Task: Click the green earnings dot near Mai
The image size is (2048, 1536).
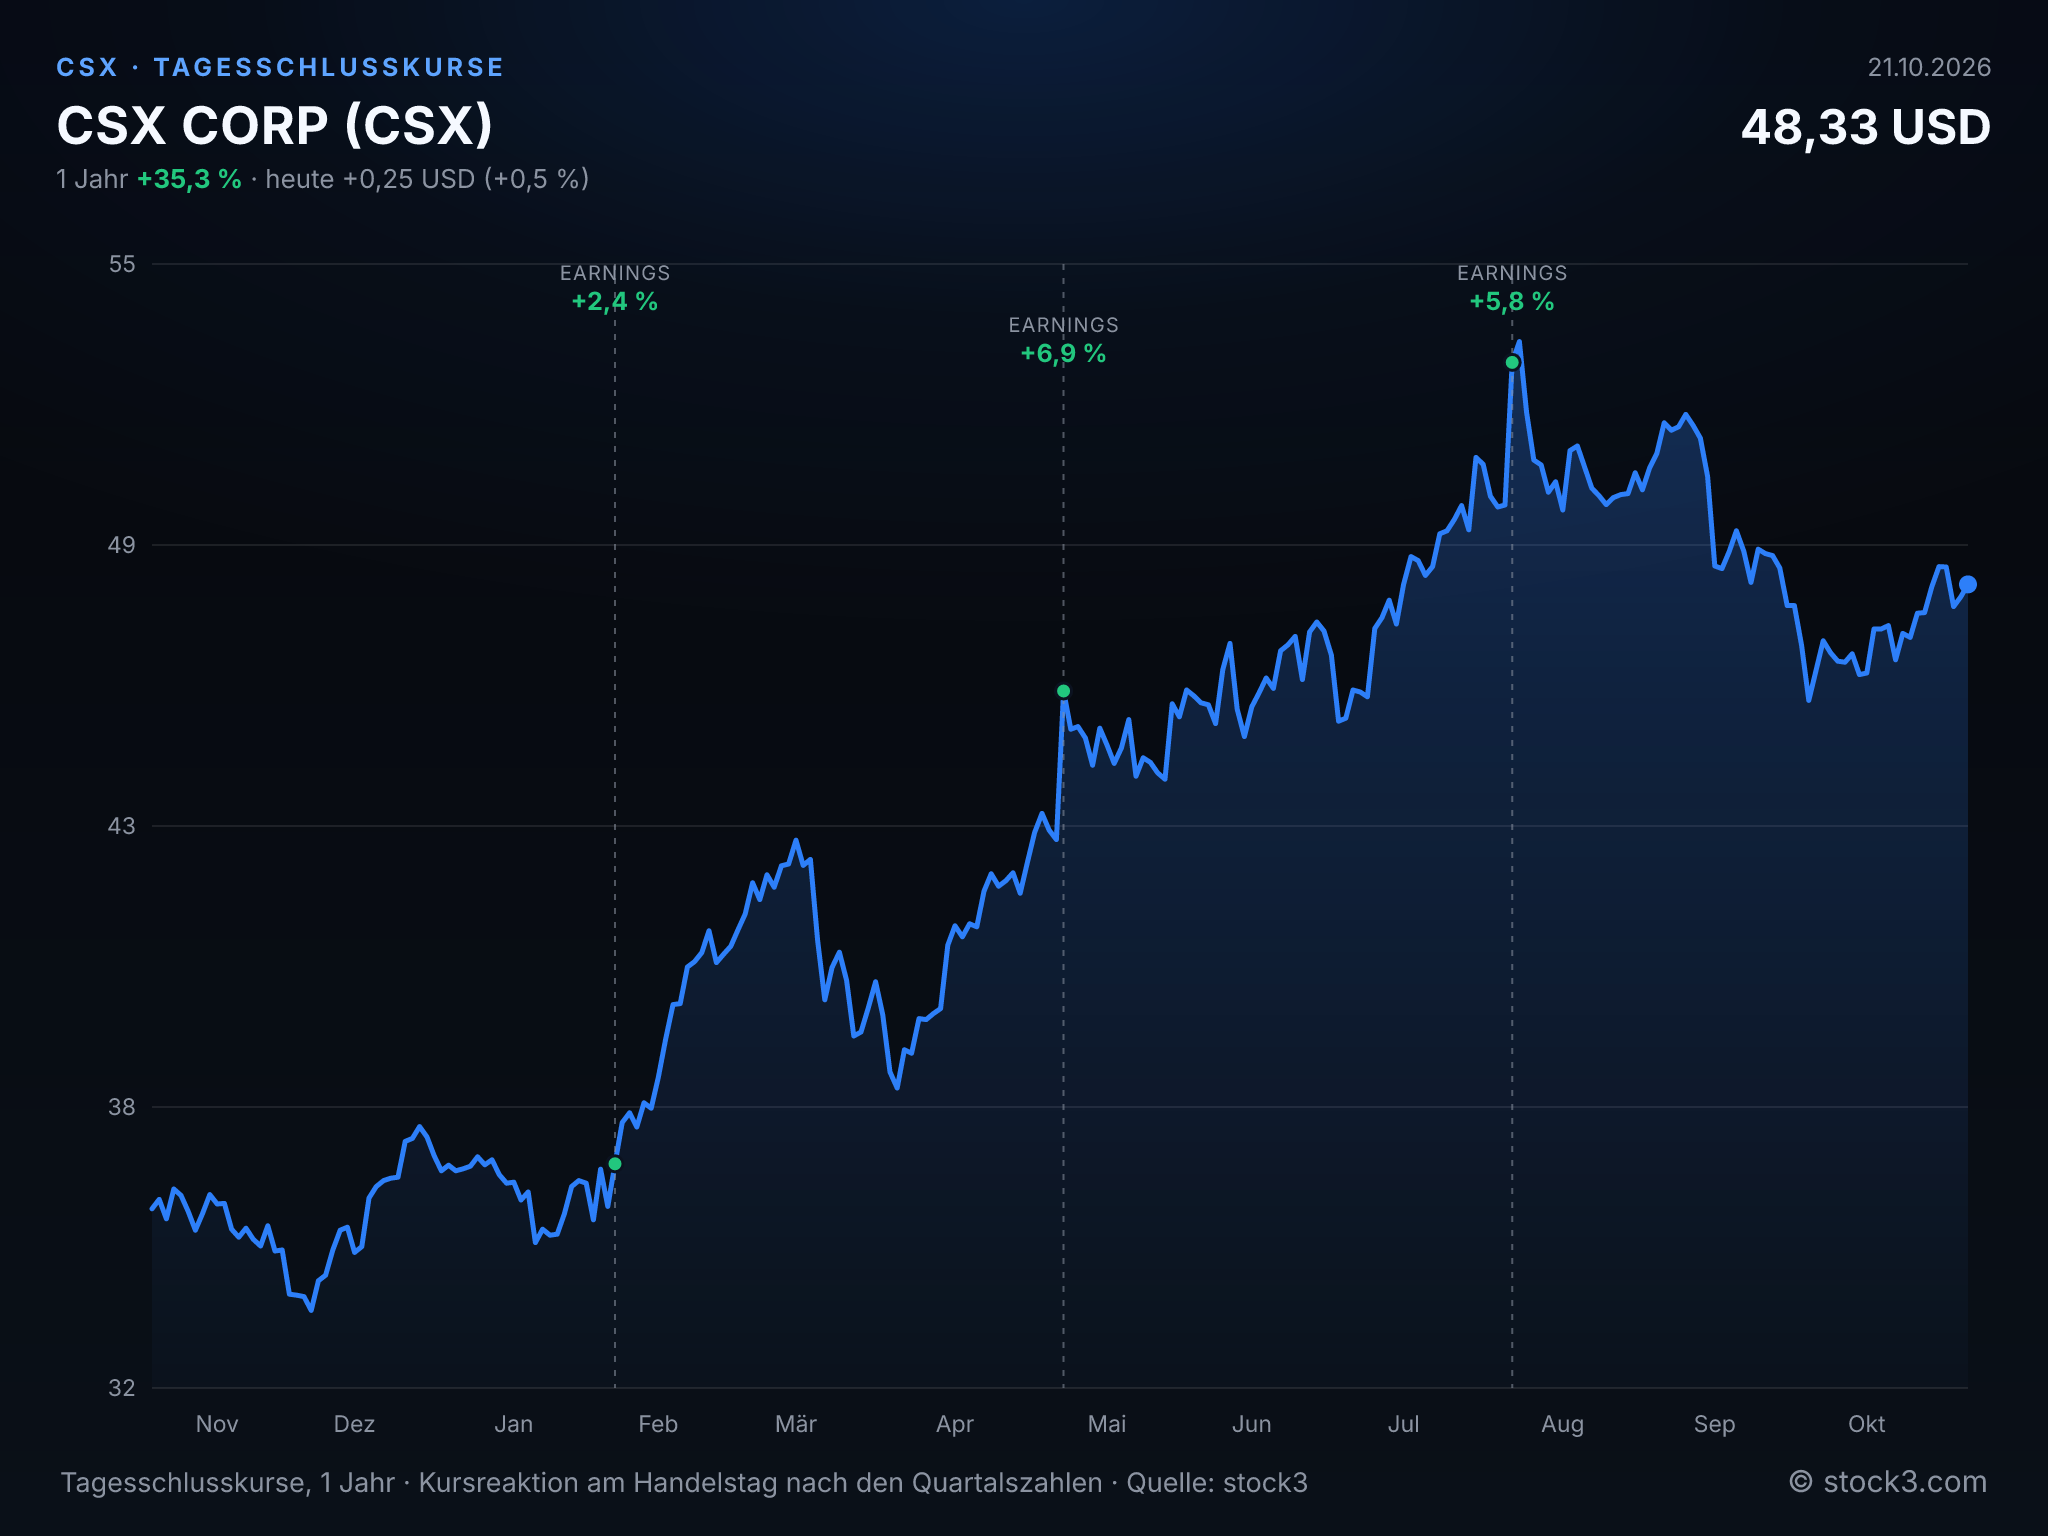Action: 1063,691
